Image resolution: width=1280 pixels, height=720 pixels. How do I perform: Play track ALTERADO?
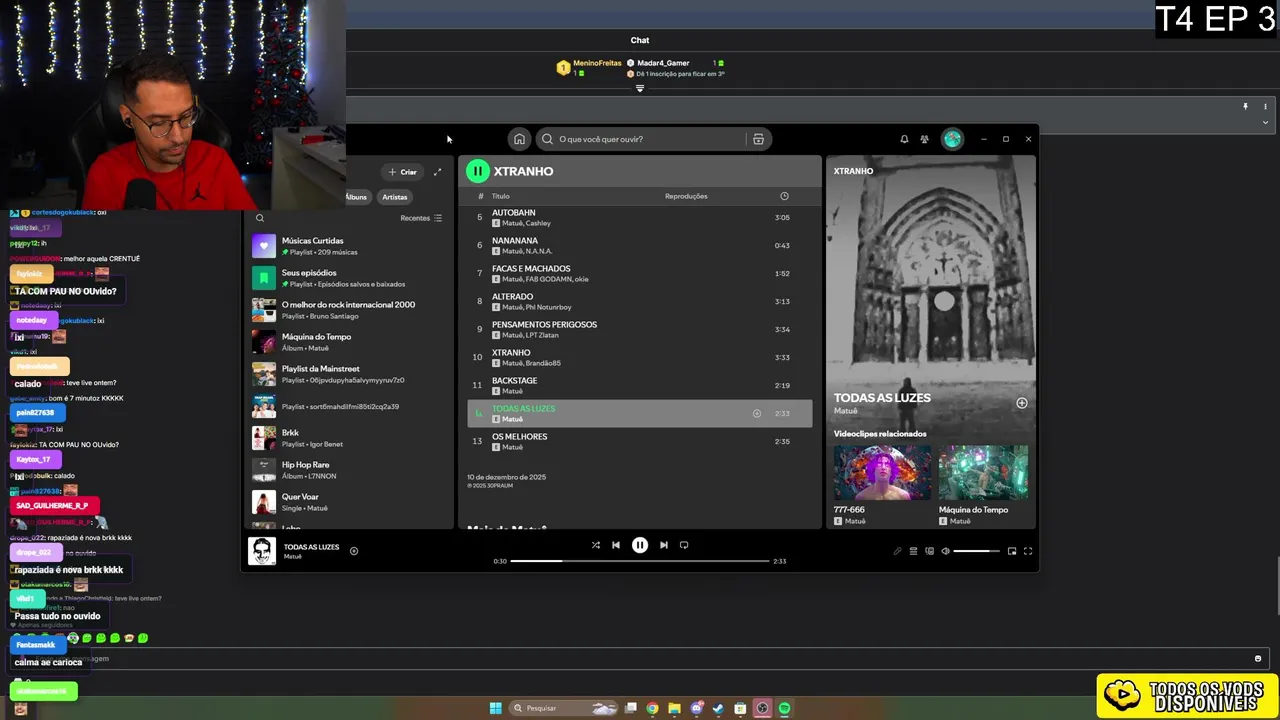click(640, 301)
